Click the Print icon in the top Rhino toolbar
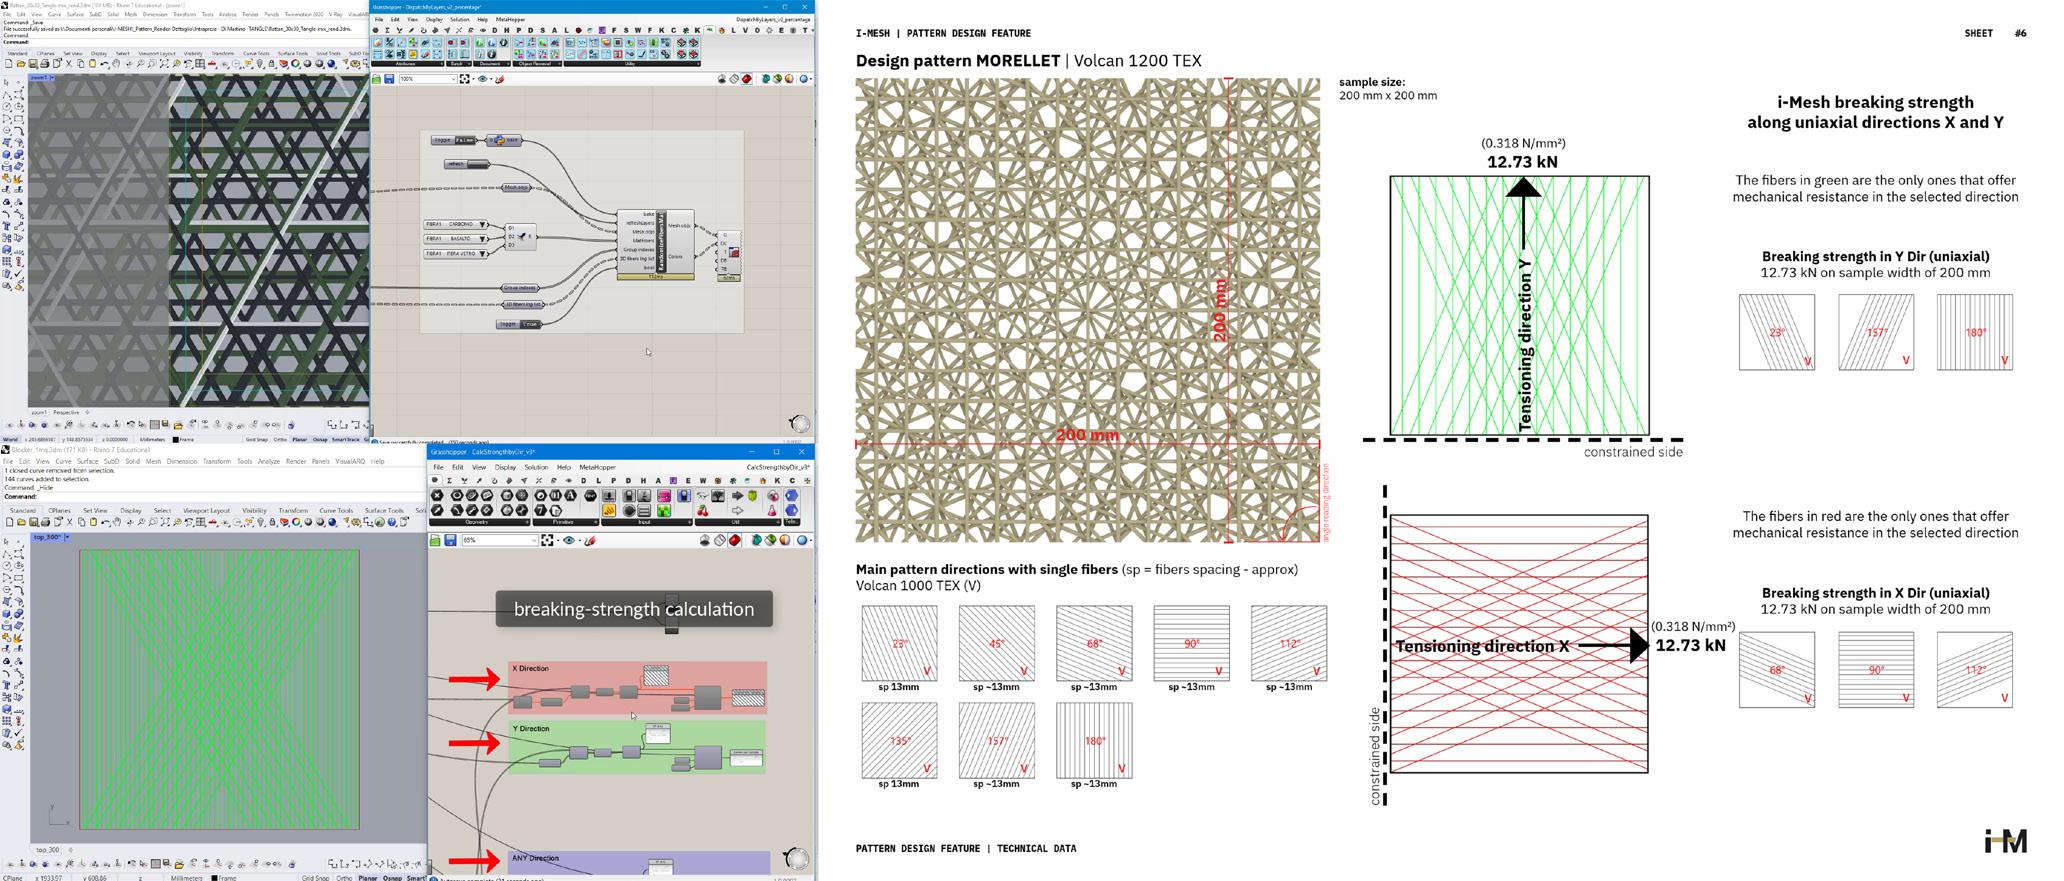The width and height of the screenshot is (2064, 881). [x=45, y=64]
